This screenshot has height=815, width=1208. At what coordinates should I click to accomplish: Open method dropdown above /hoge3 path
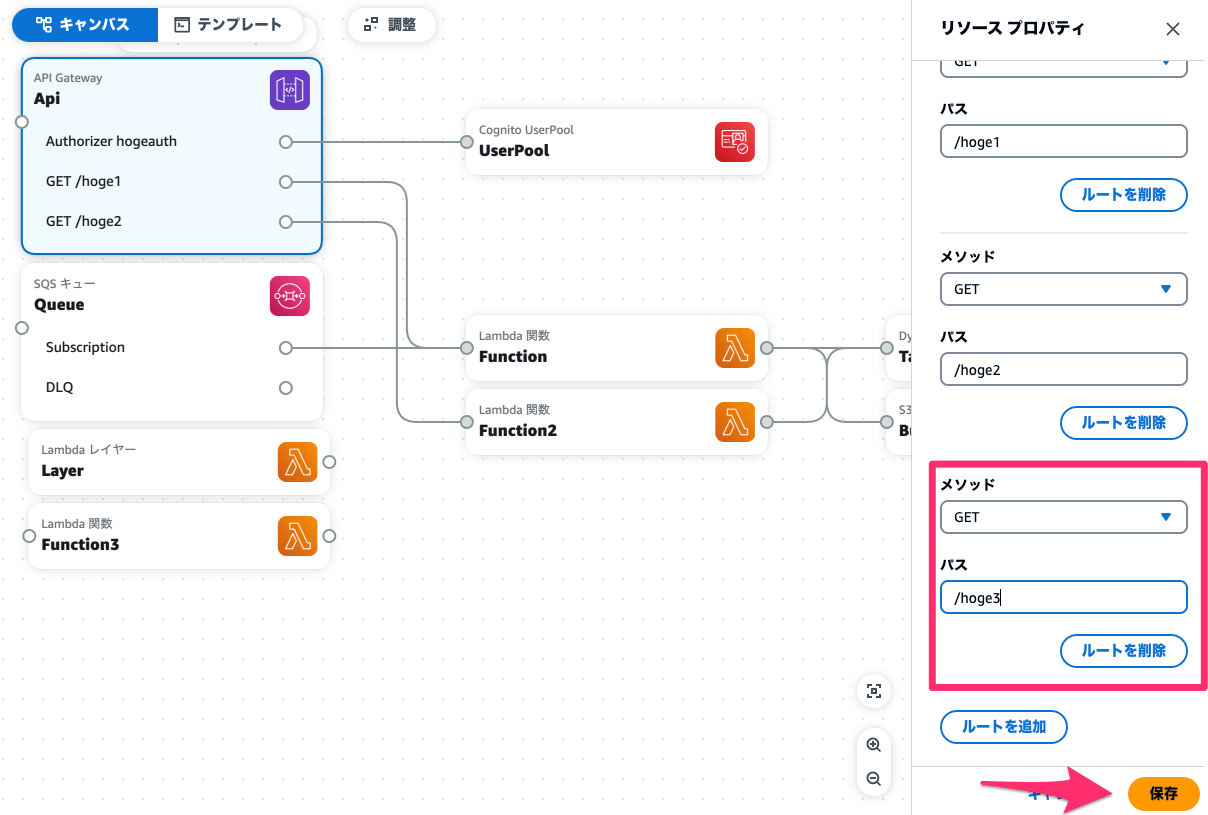pos(1064,517)
